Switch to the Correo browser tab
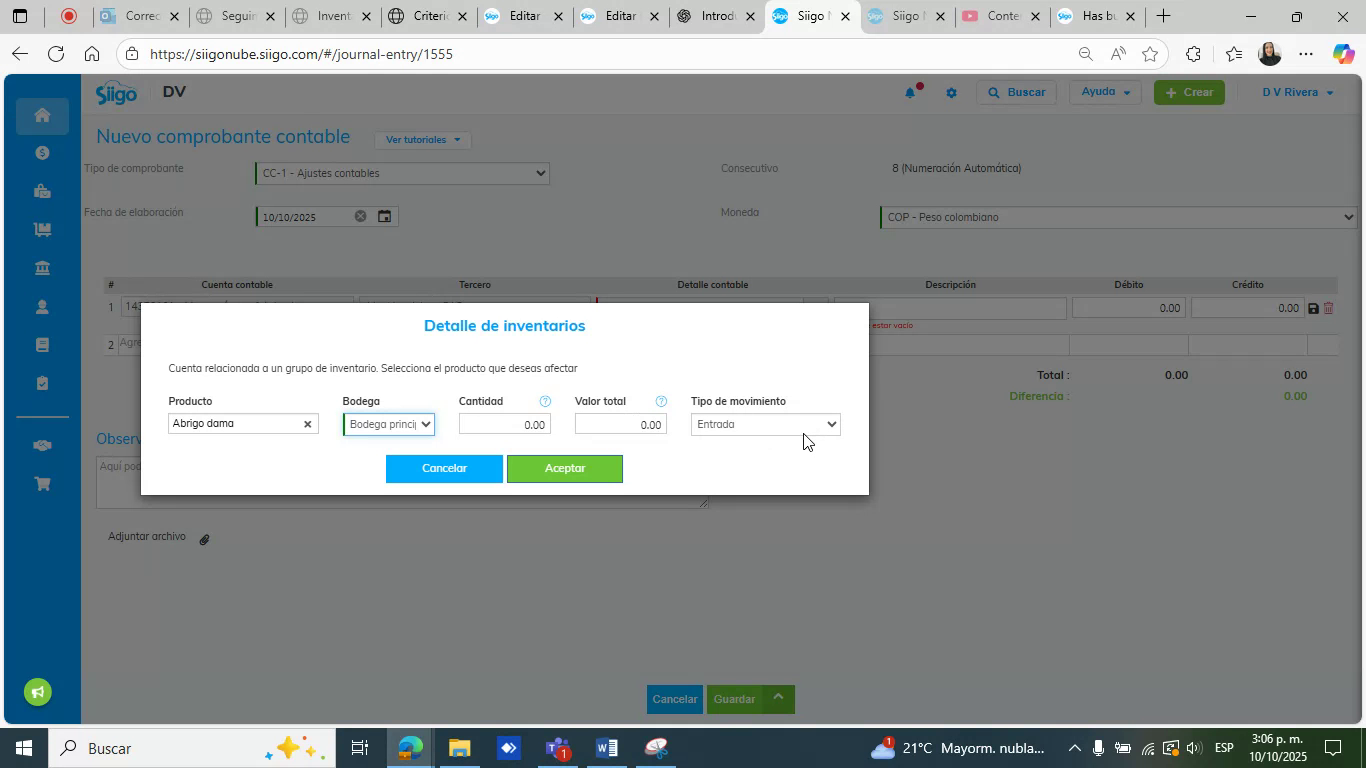Image resolution: width=1366 pixels, height=768 pixels. pos(140,16)
